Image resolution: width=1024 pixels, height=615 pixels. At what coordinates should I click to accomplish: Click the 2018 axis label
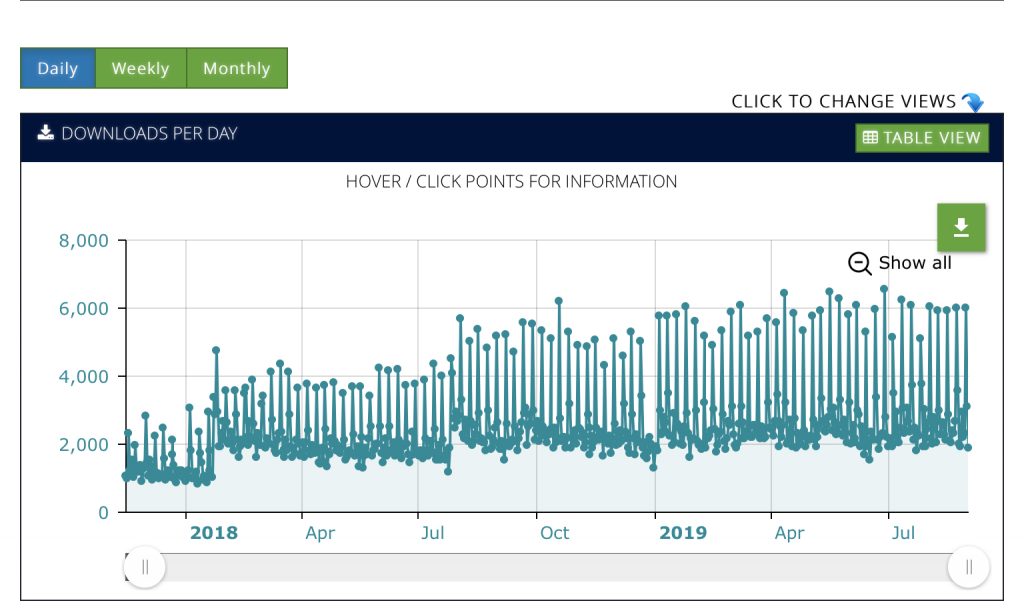(214, 533)
